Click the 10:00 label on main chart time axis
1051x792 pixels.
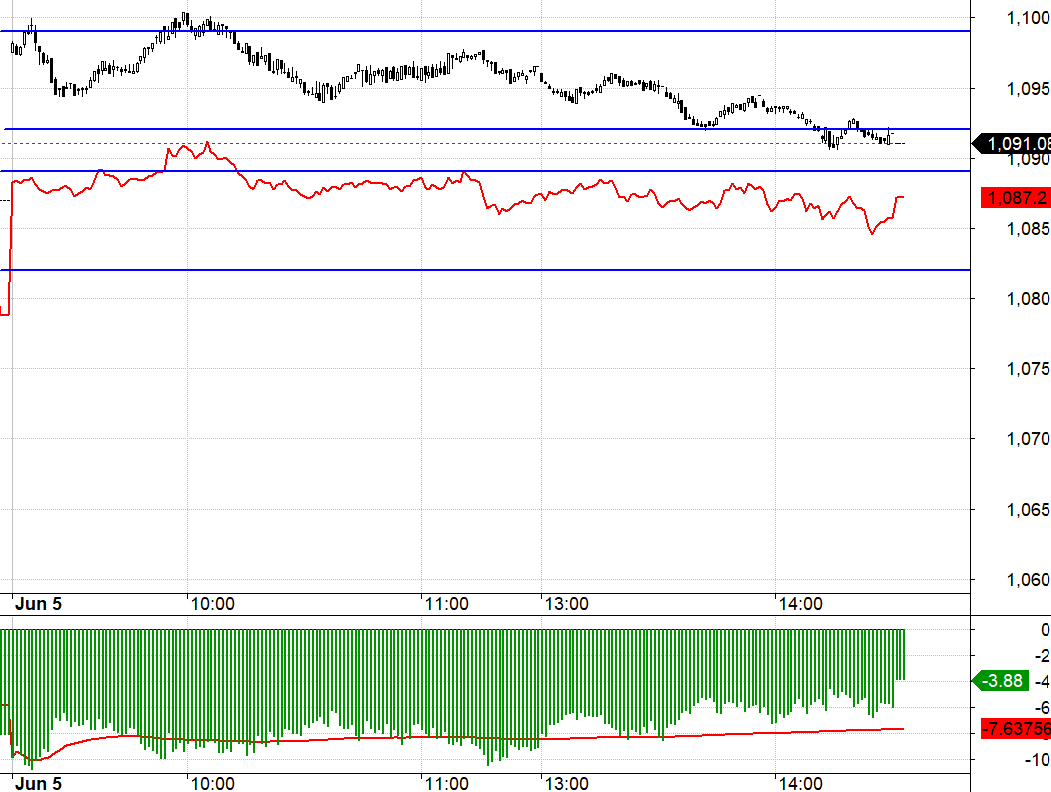point(211,604)
